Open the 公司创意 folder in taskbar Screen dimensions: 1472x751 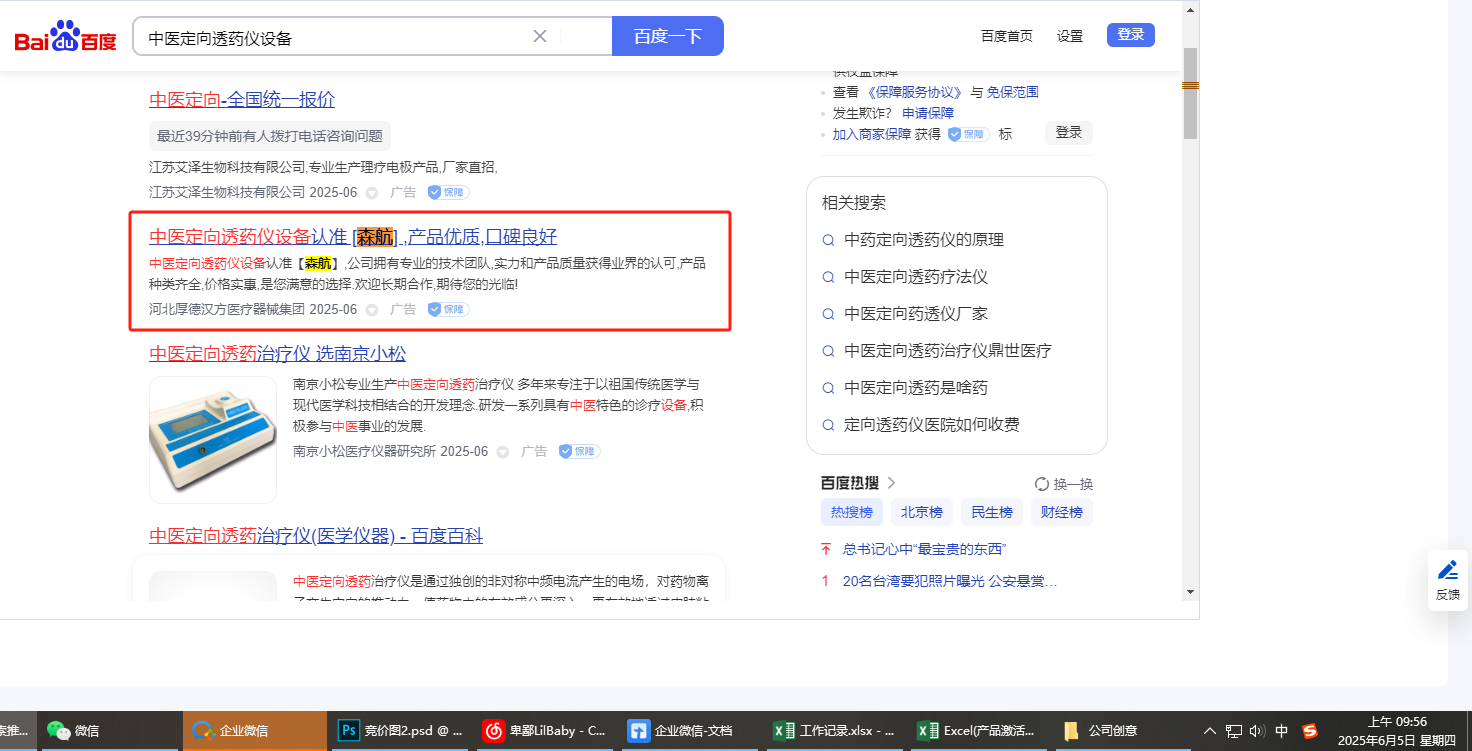click(1072, 731)
